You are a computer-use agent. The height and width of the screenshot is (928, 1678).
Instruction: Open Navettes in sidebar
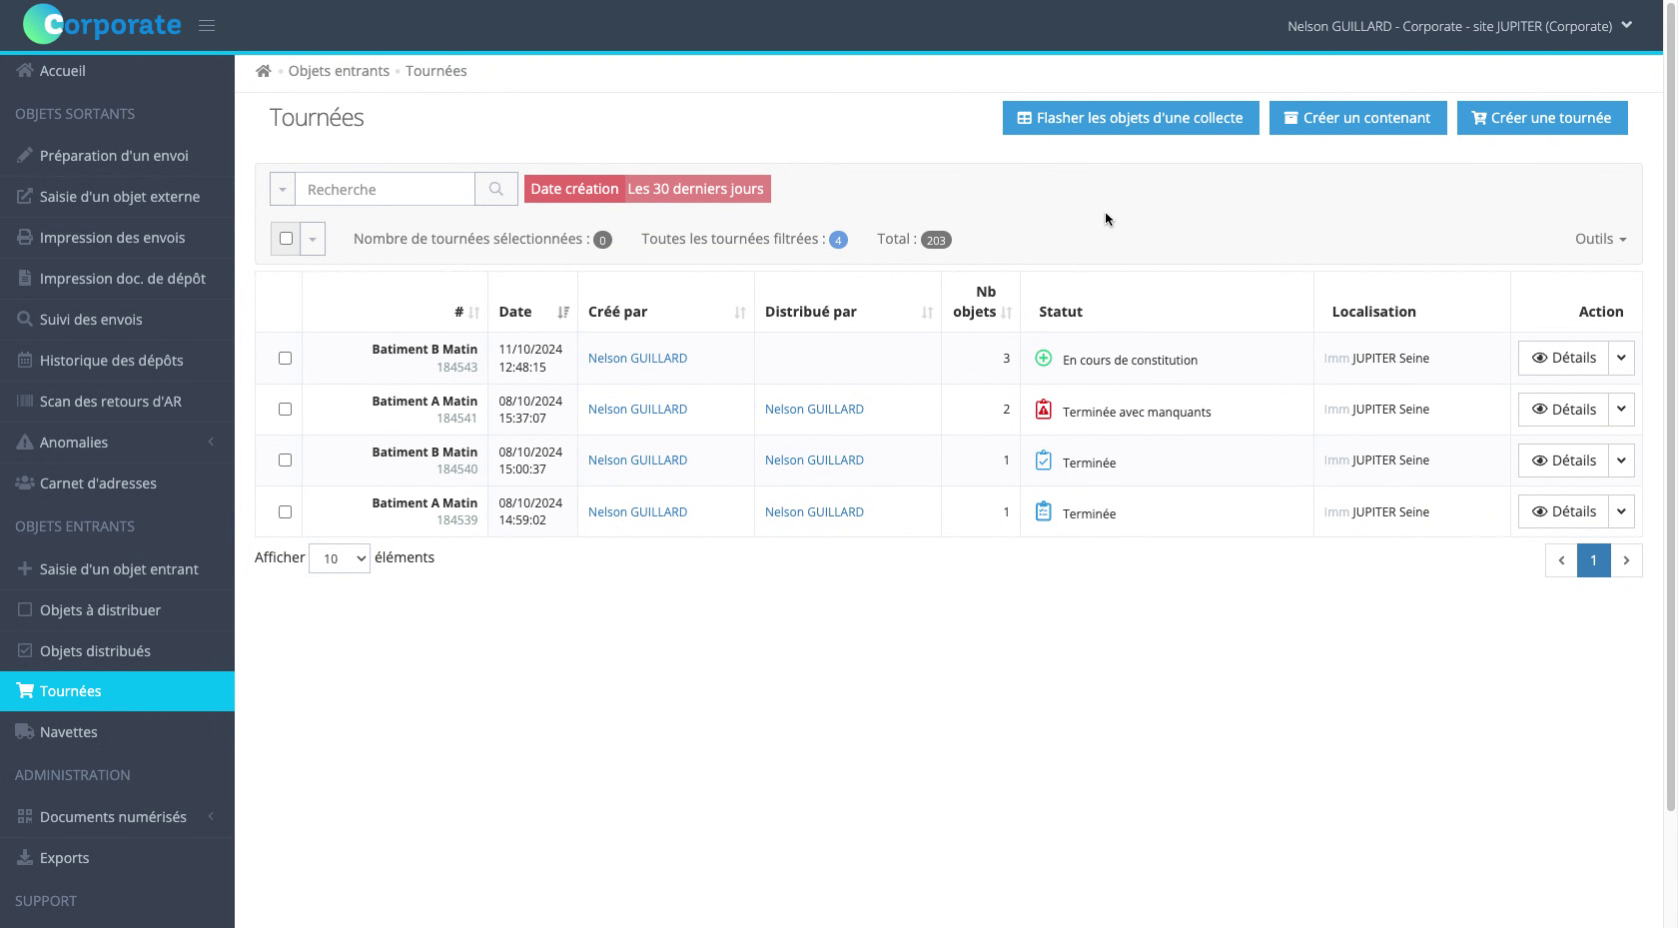point(117,732)
